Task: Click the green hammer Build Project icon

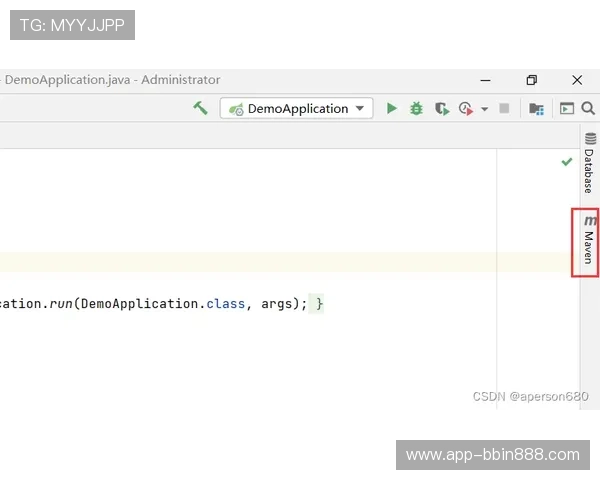Action: click(x=201, y=108)
